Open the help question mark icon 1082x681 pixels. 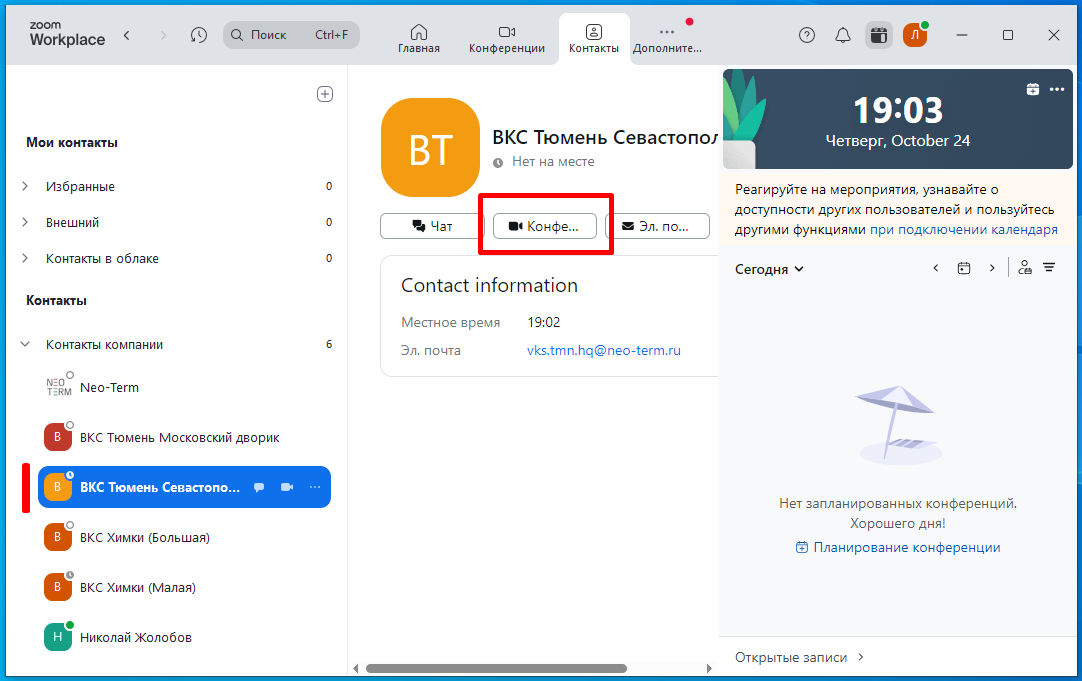coord(807,35)
